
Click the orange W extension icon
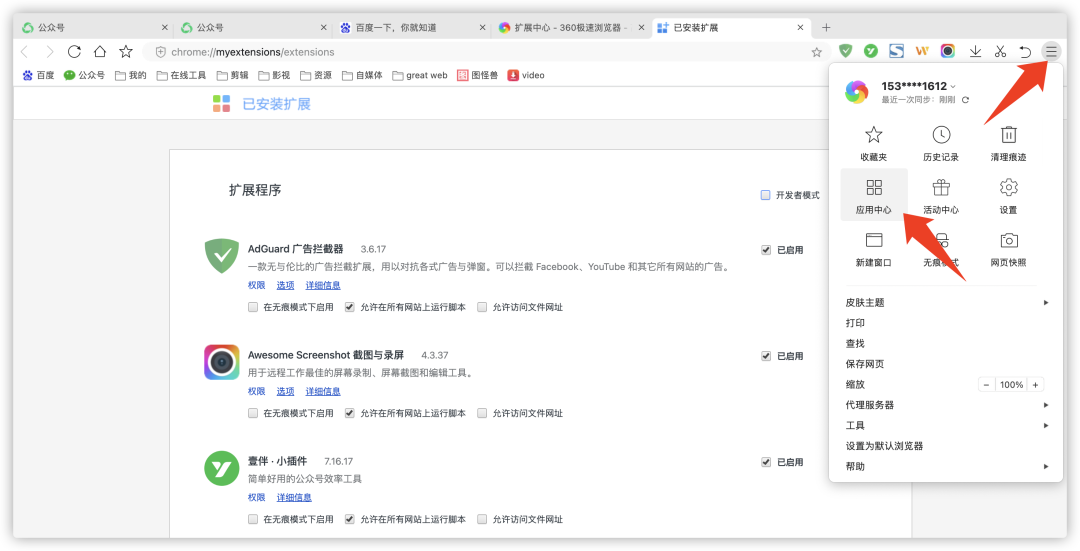[922, 50]
